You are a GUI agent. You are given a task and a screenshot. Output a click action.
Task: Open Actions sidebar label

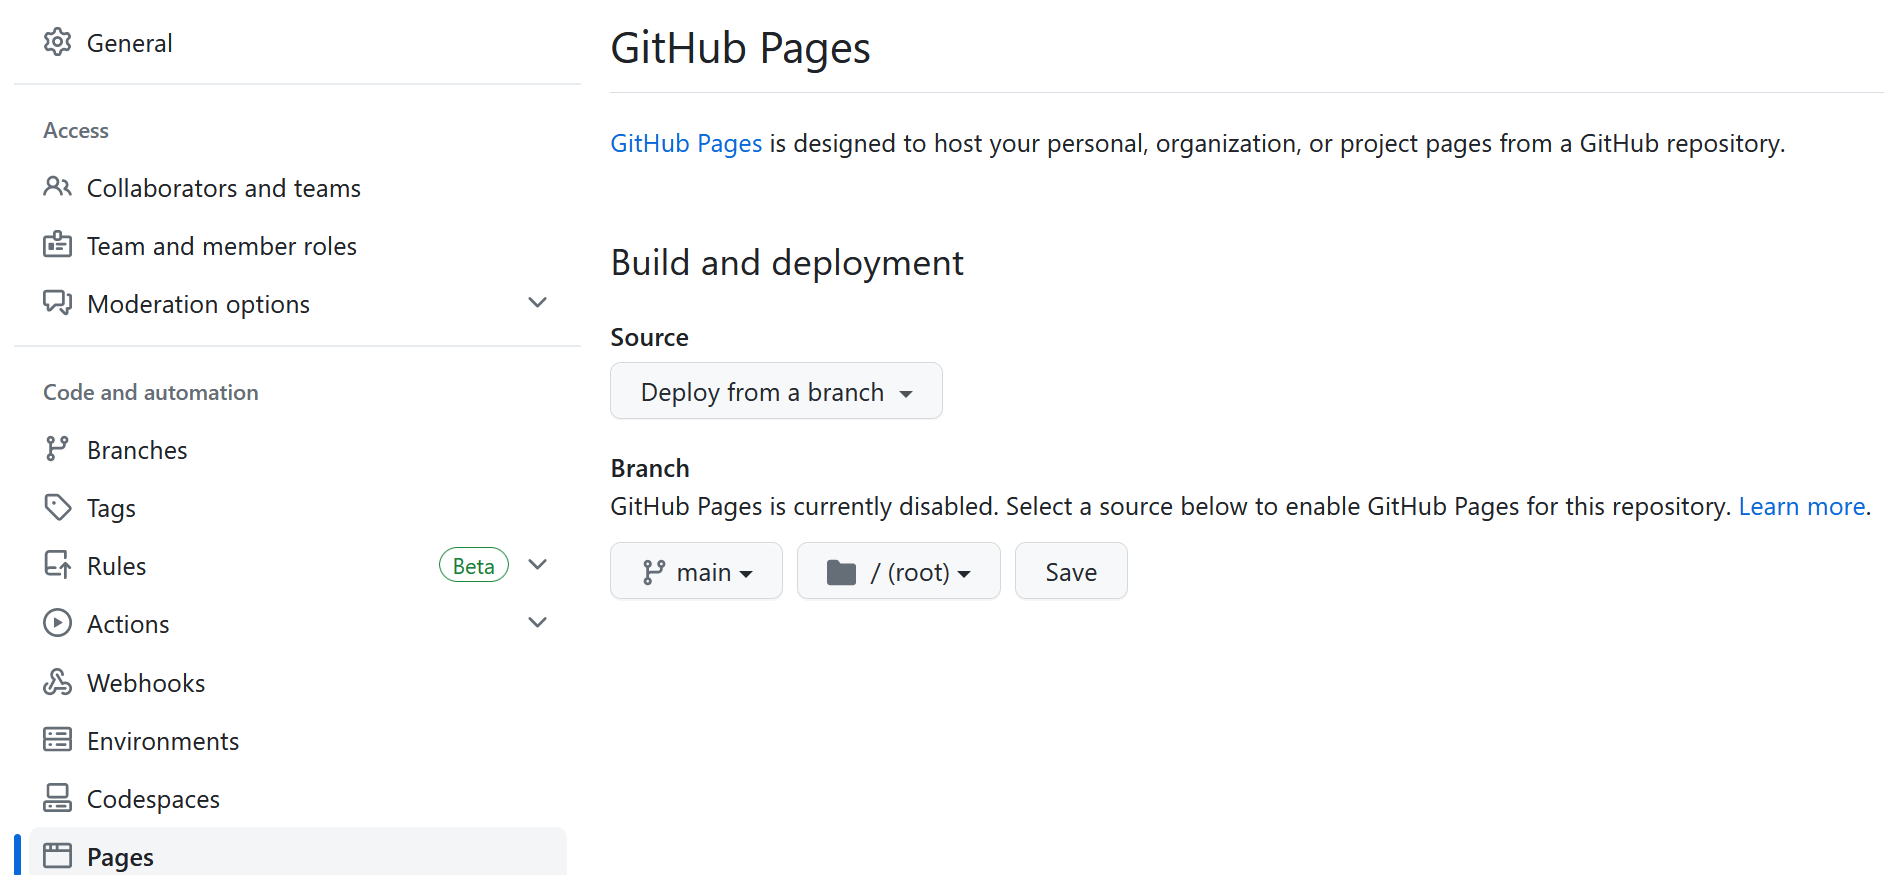(x=128, y=624)
